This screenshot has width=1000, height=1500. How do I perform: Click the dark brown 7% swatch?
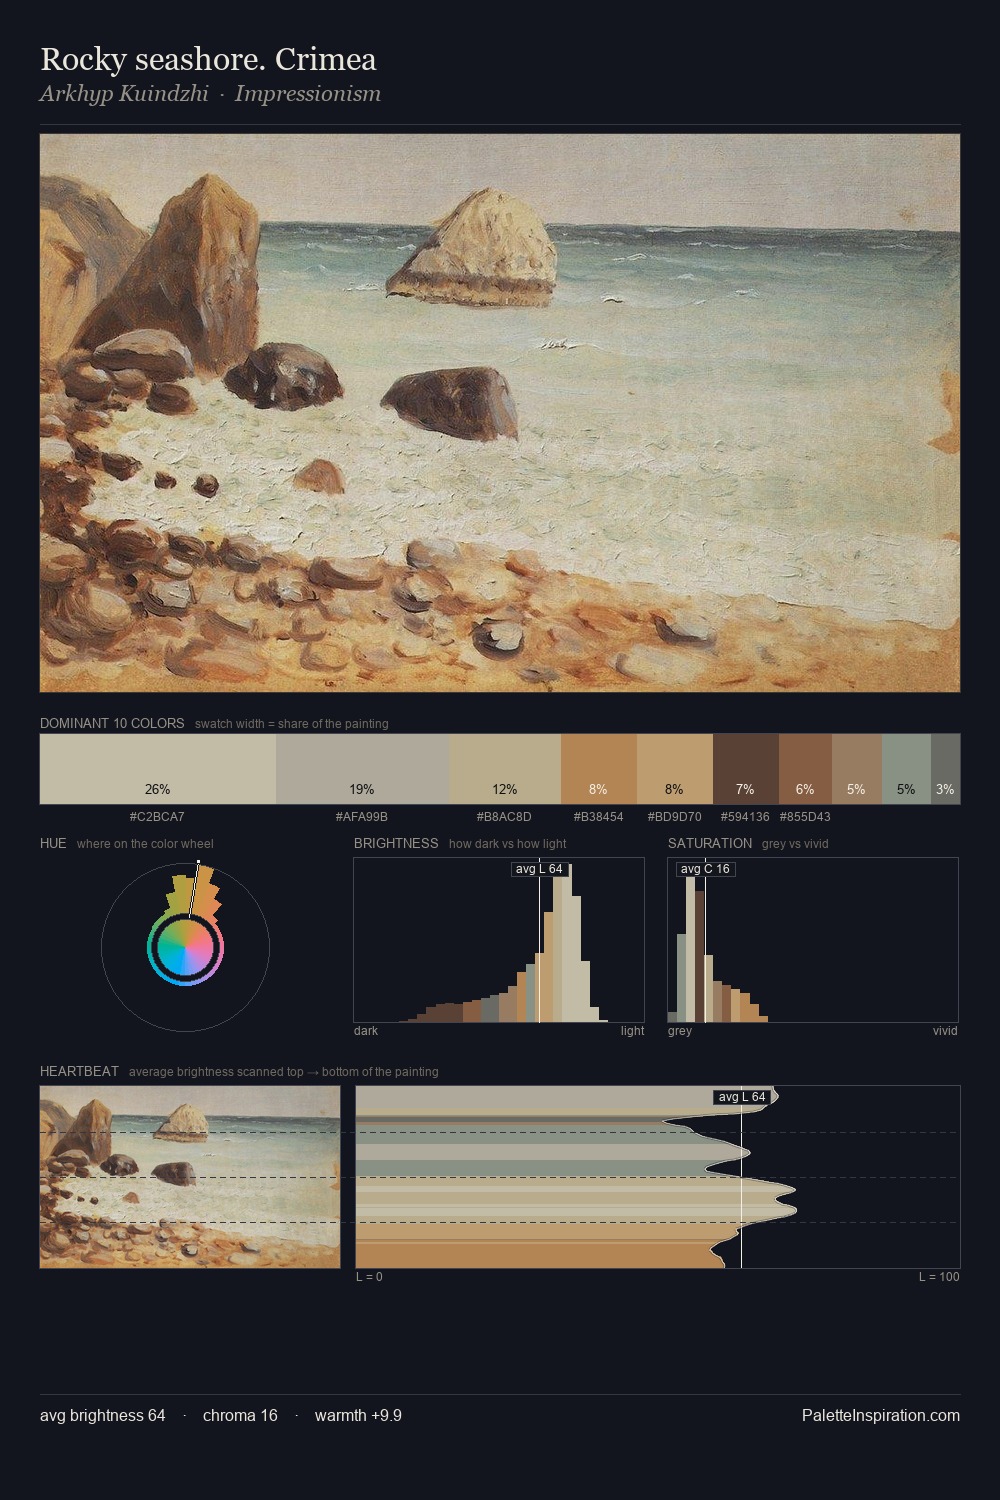pos(746,768)
